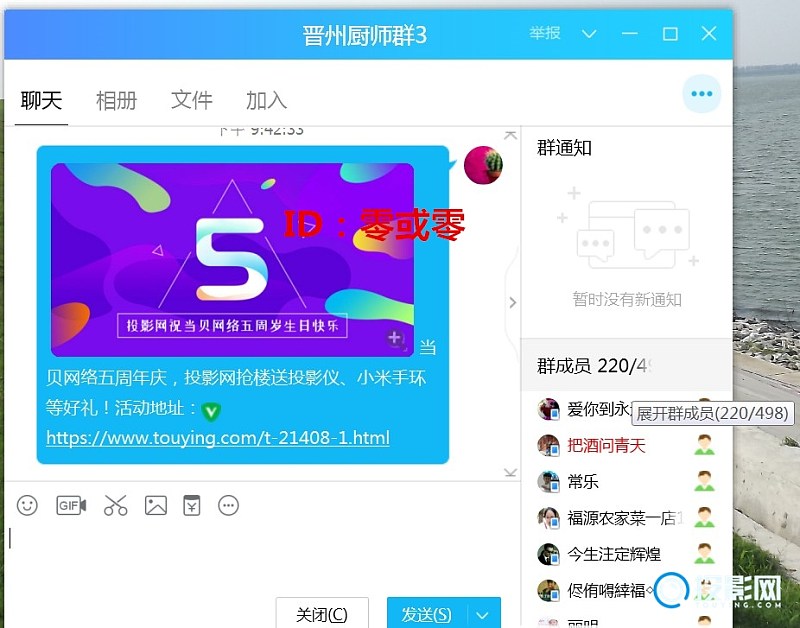The image size is (800, 628).
Task: Click avatar next to 常乐
Action: point(548,482)
